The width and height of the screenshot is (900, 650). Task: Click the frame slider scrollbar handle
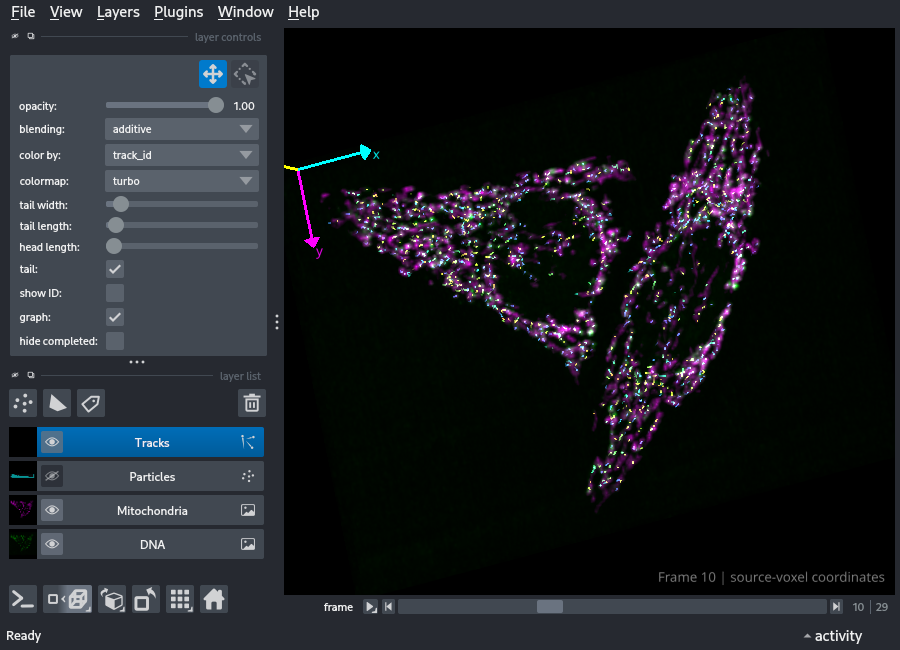(550, 607)
